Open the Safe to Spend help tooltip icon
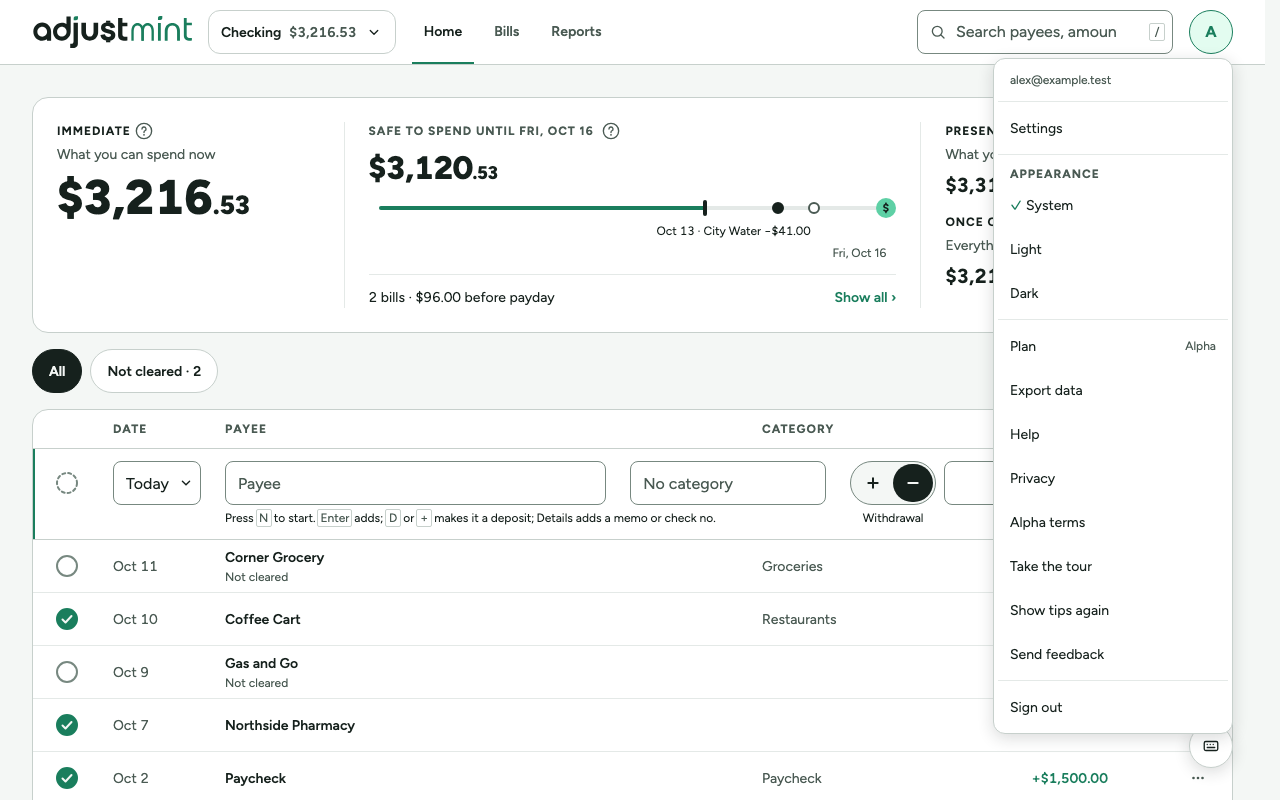The height and width of the screenshot is (800, 1280). pos(611,131)
